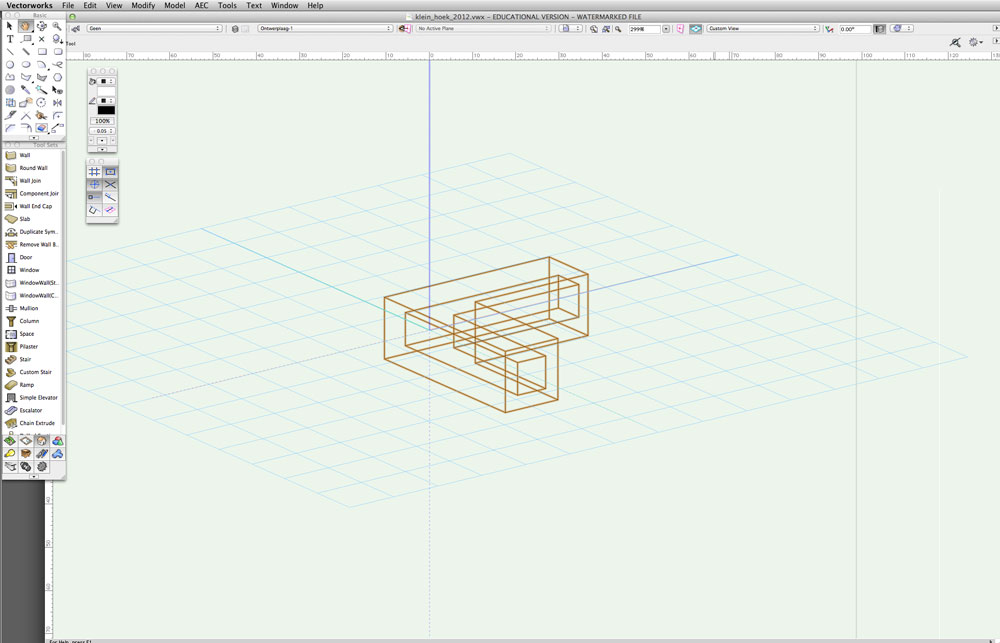1000x643 pixels.
Task: Open the Modify menu
Action: point(143,5)
